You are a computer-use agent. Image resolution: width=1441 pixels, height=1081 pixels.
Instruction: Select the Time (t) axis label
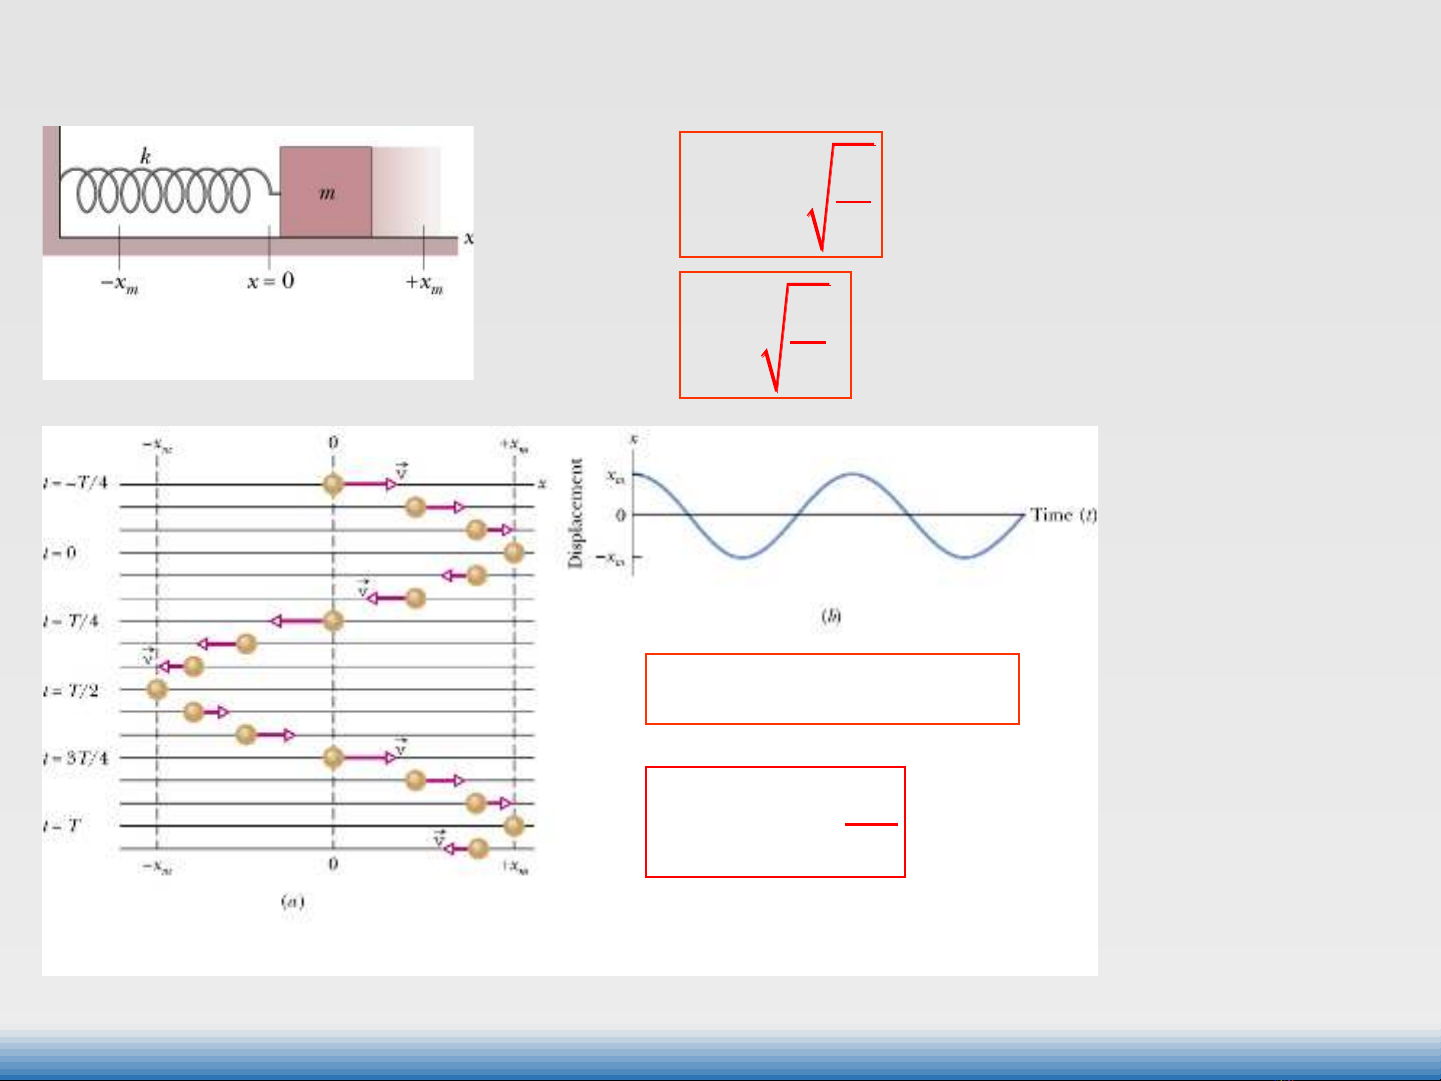click(1063, 515)
